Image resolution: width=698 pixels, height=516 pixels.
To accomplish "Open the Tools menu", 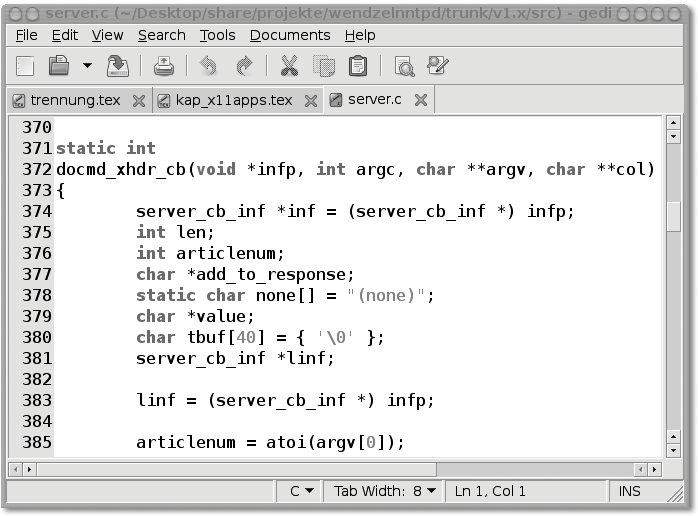I will point(217,35).
